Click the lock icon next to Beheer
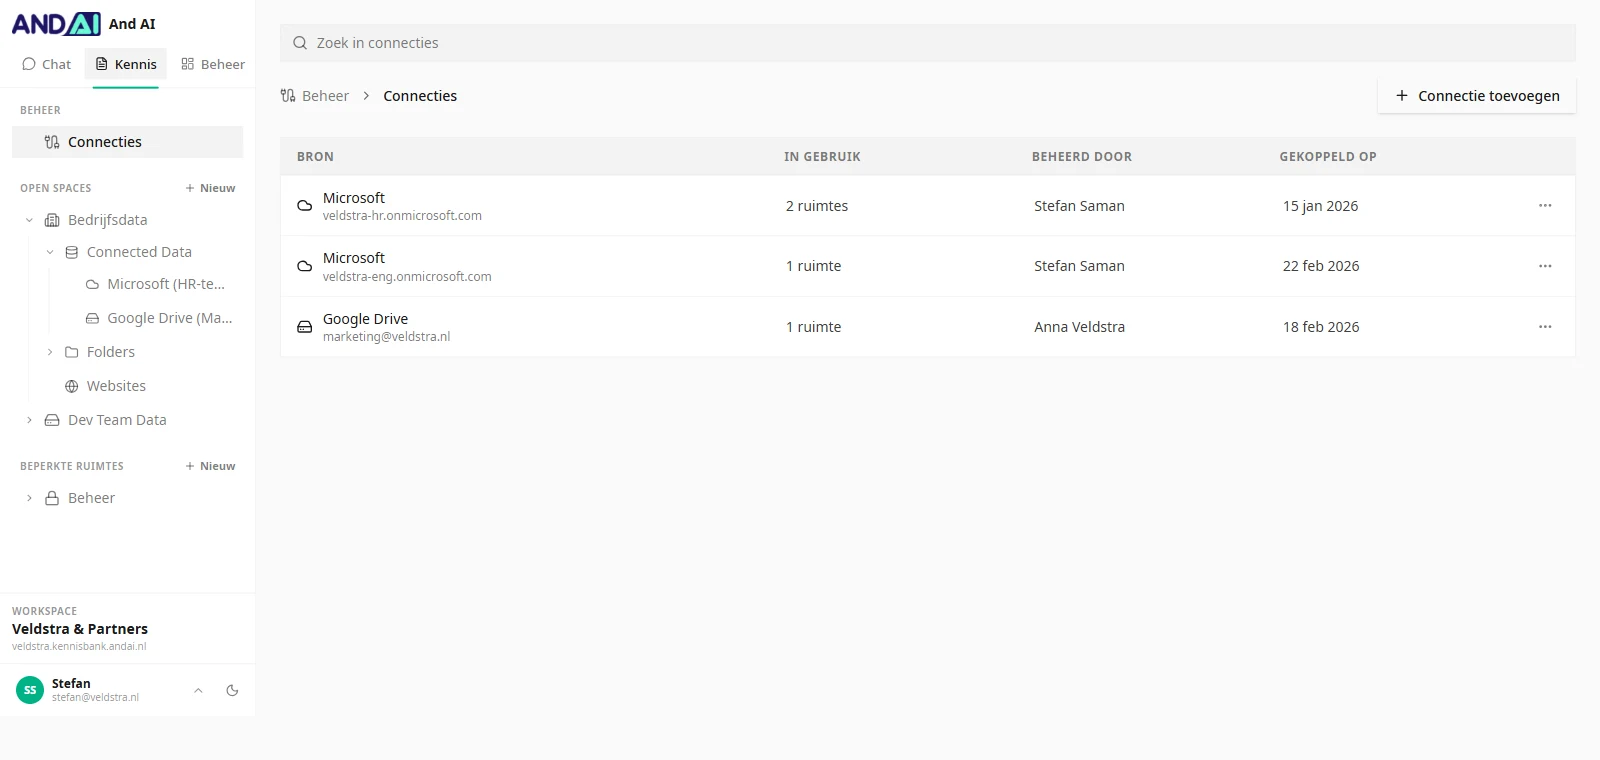Viewport: 1600px width, 760px height. pos(52,498)
